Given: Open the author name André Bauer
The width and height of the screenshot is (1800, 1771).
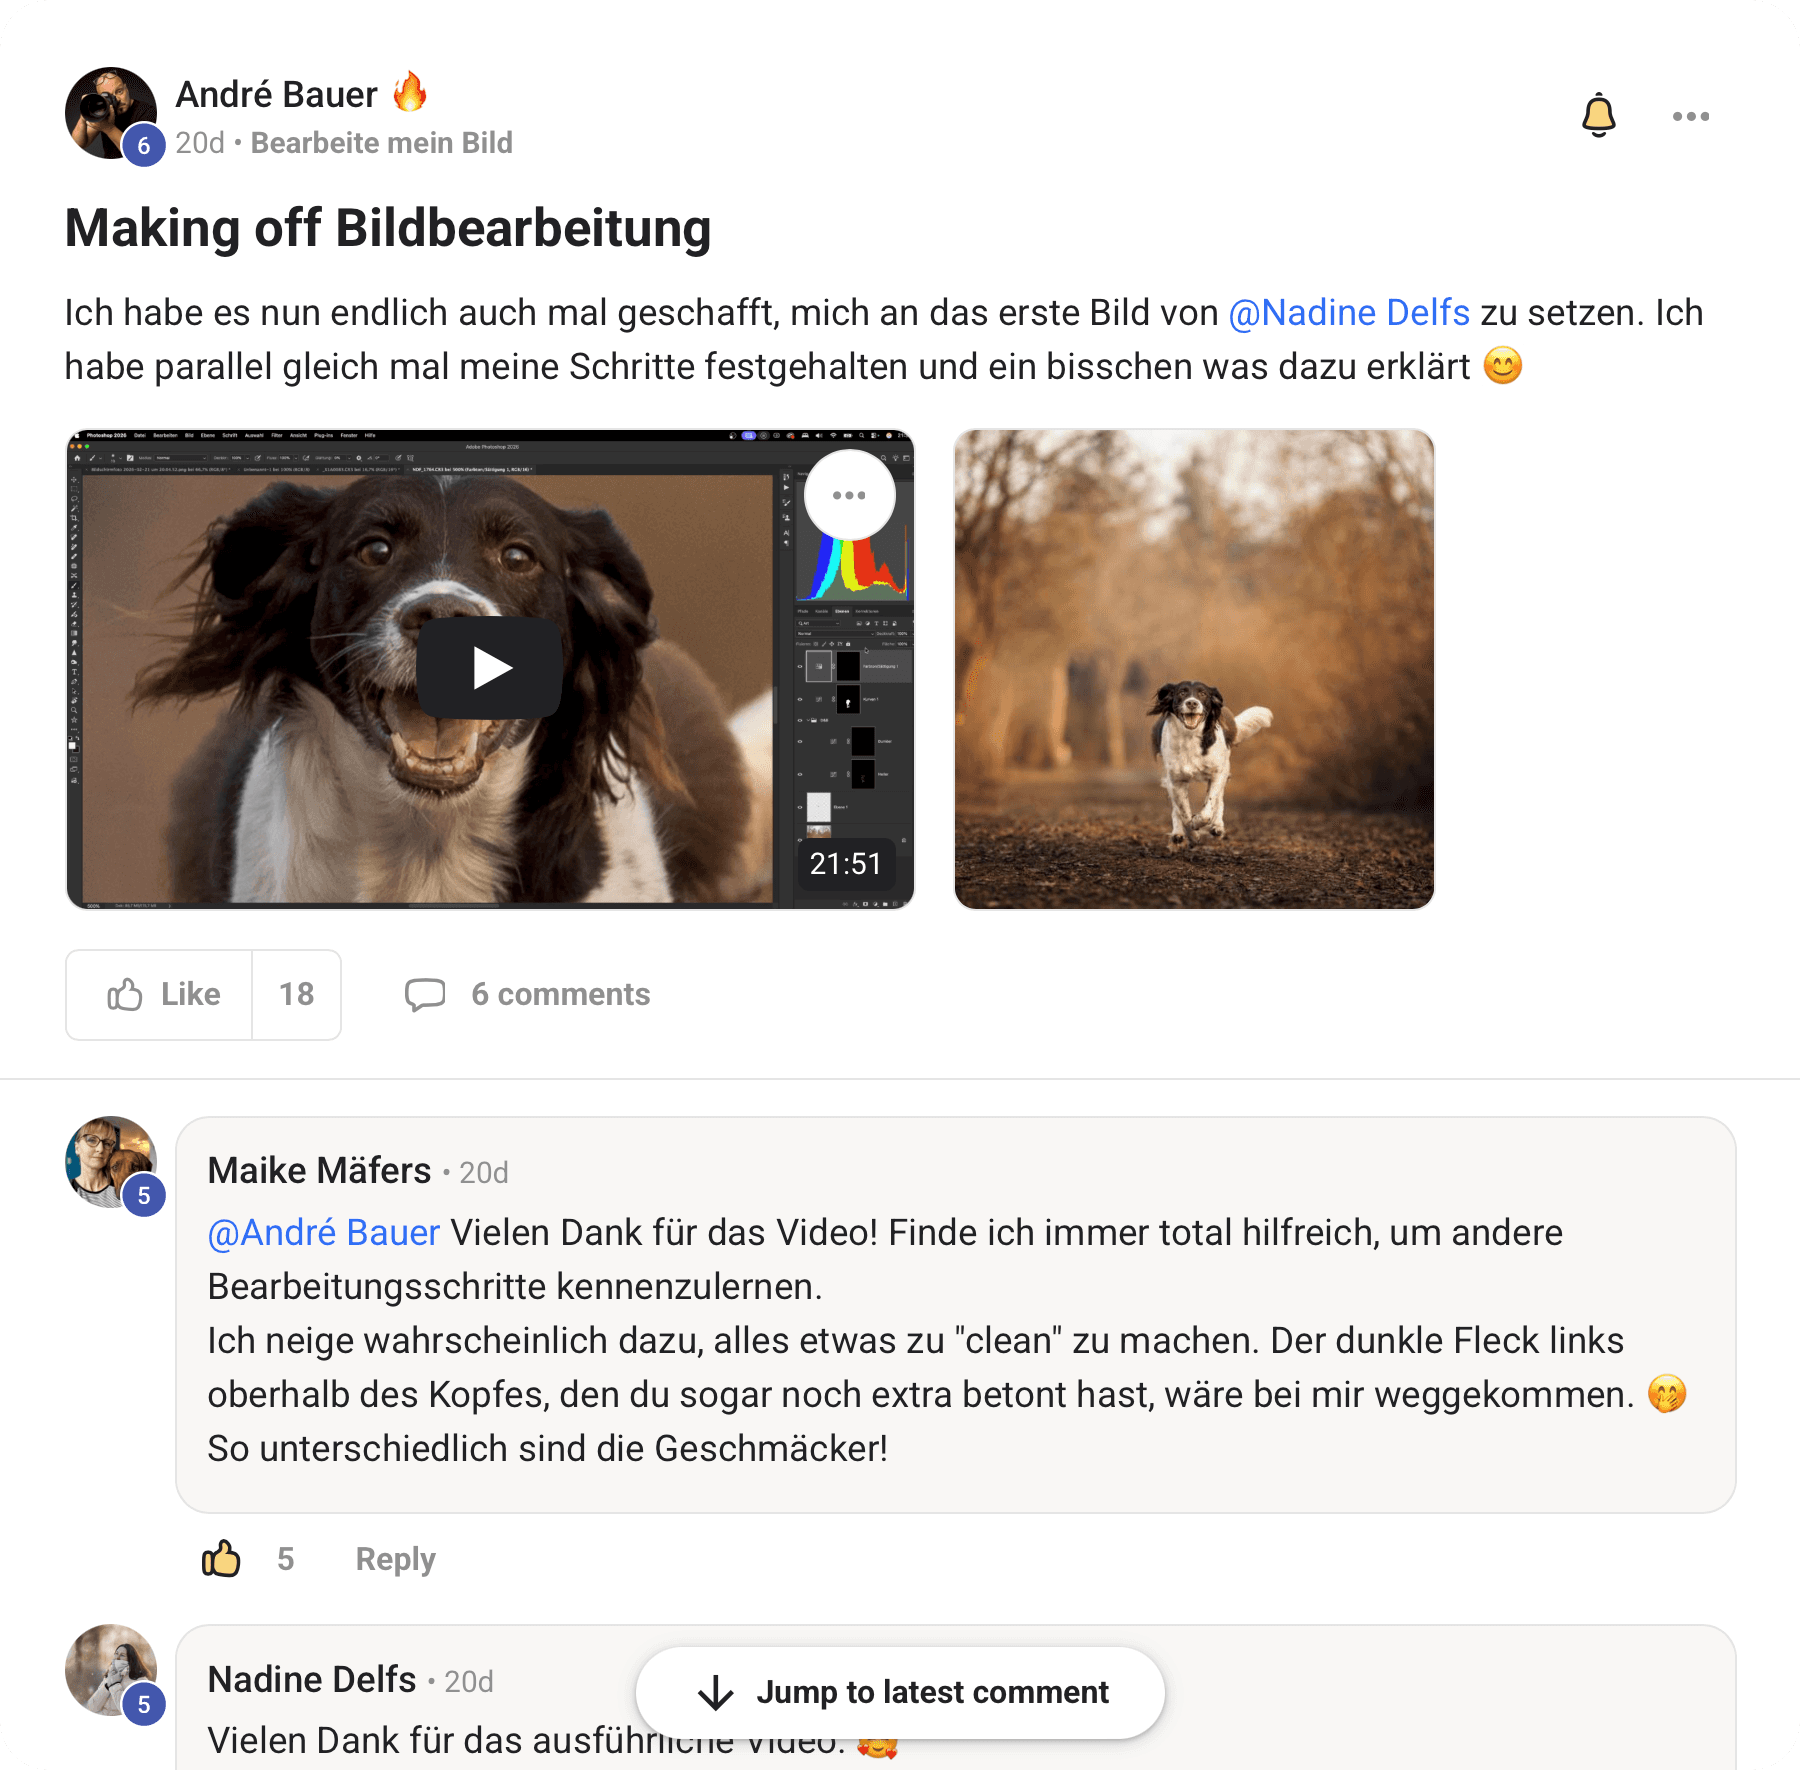Looking at the screenshot, I should coord(276,94).
